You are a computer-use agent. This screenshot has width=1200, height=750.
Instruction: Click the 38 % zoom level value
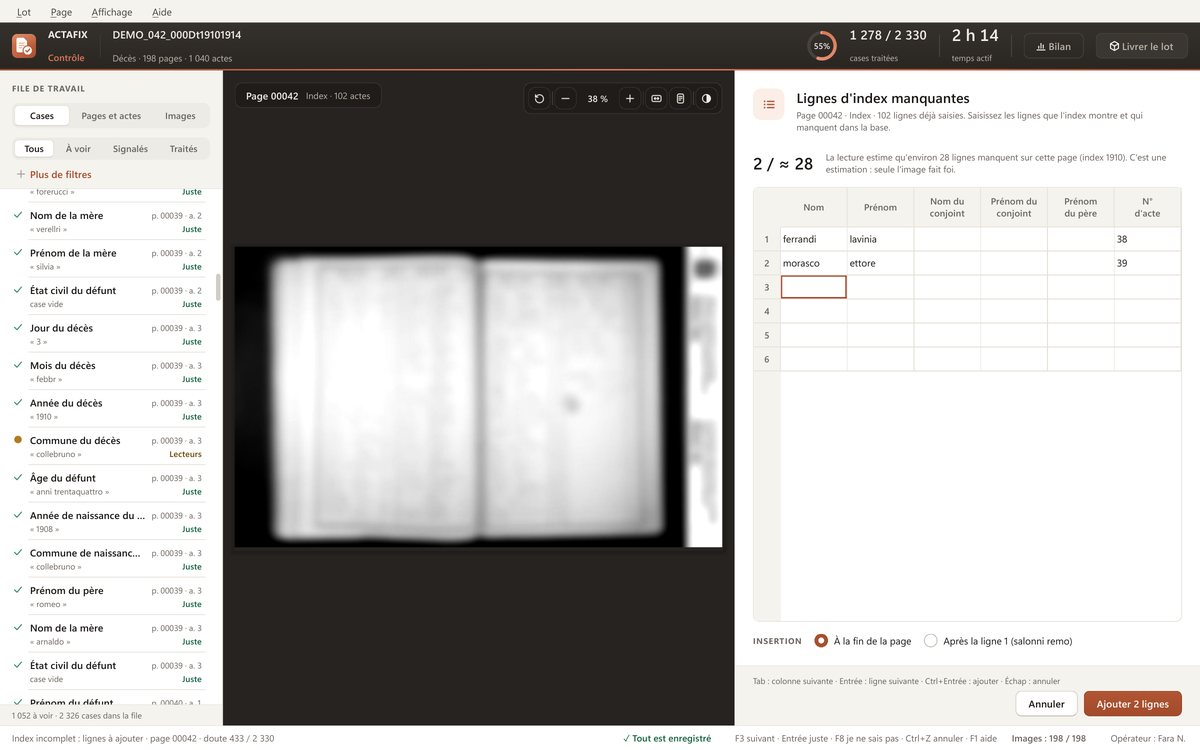click(x=597, y=99)
